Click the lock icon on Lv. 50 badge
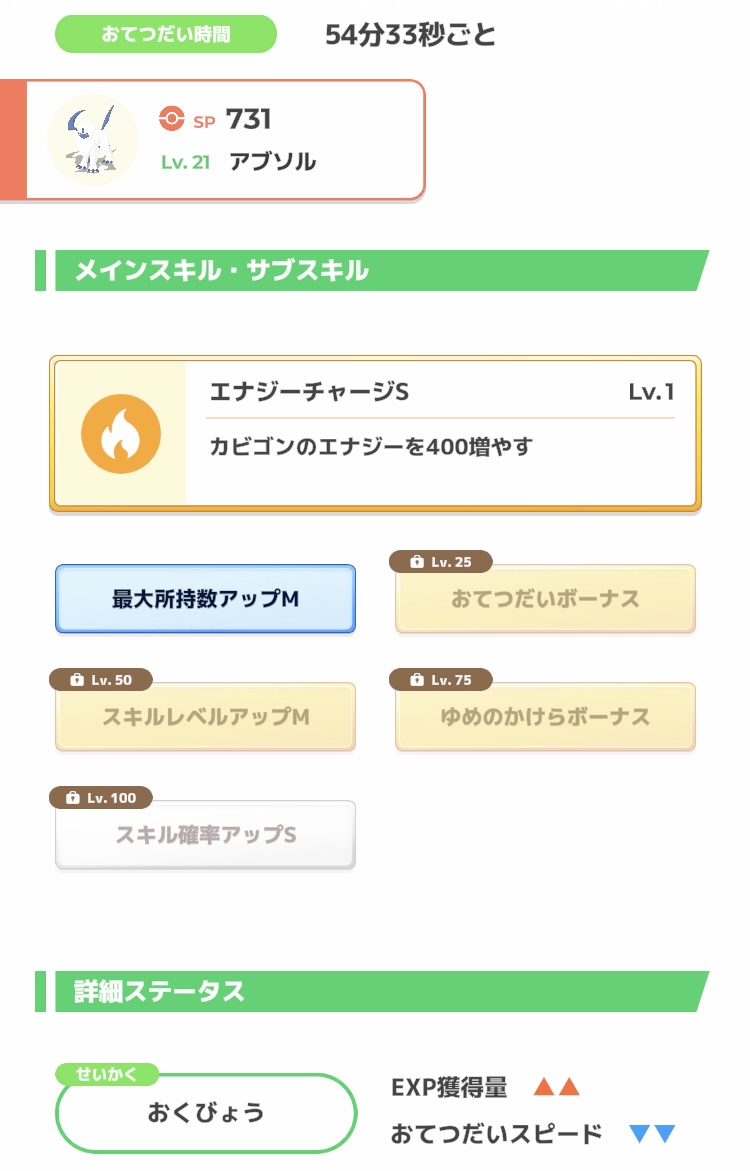The image size is (750, 1171). click(77, 680)
